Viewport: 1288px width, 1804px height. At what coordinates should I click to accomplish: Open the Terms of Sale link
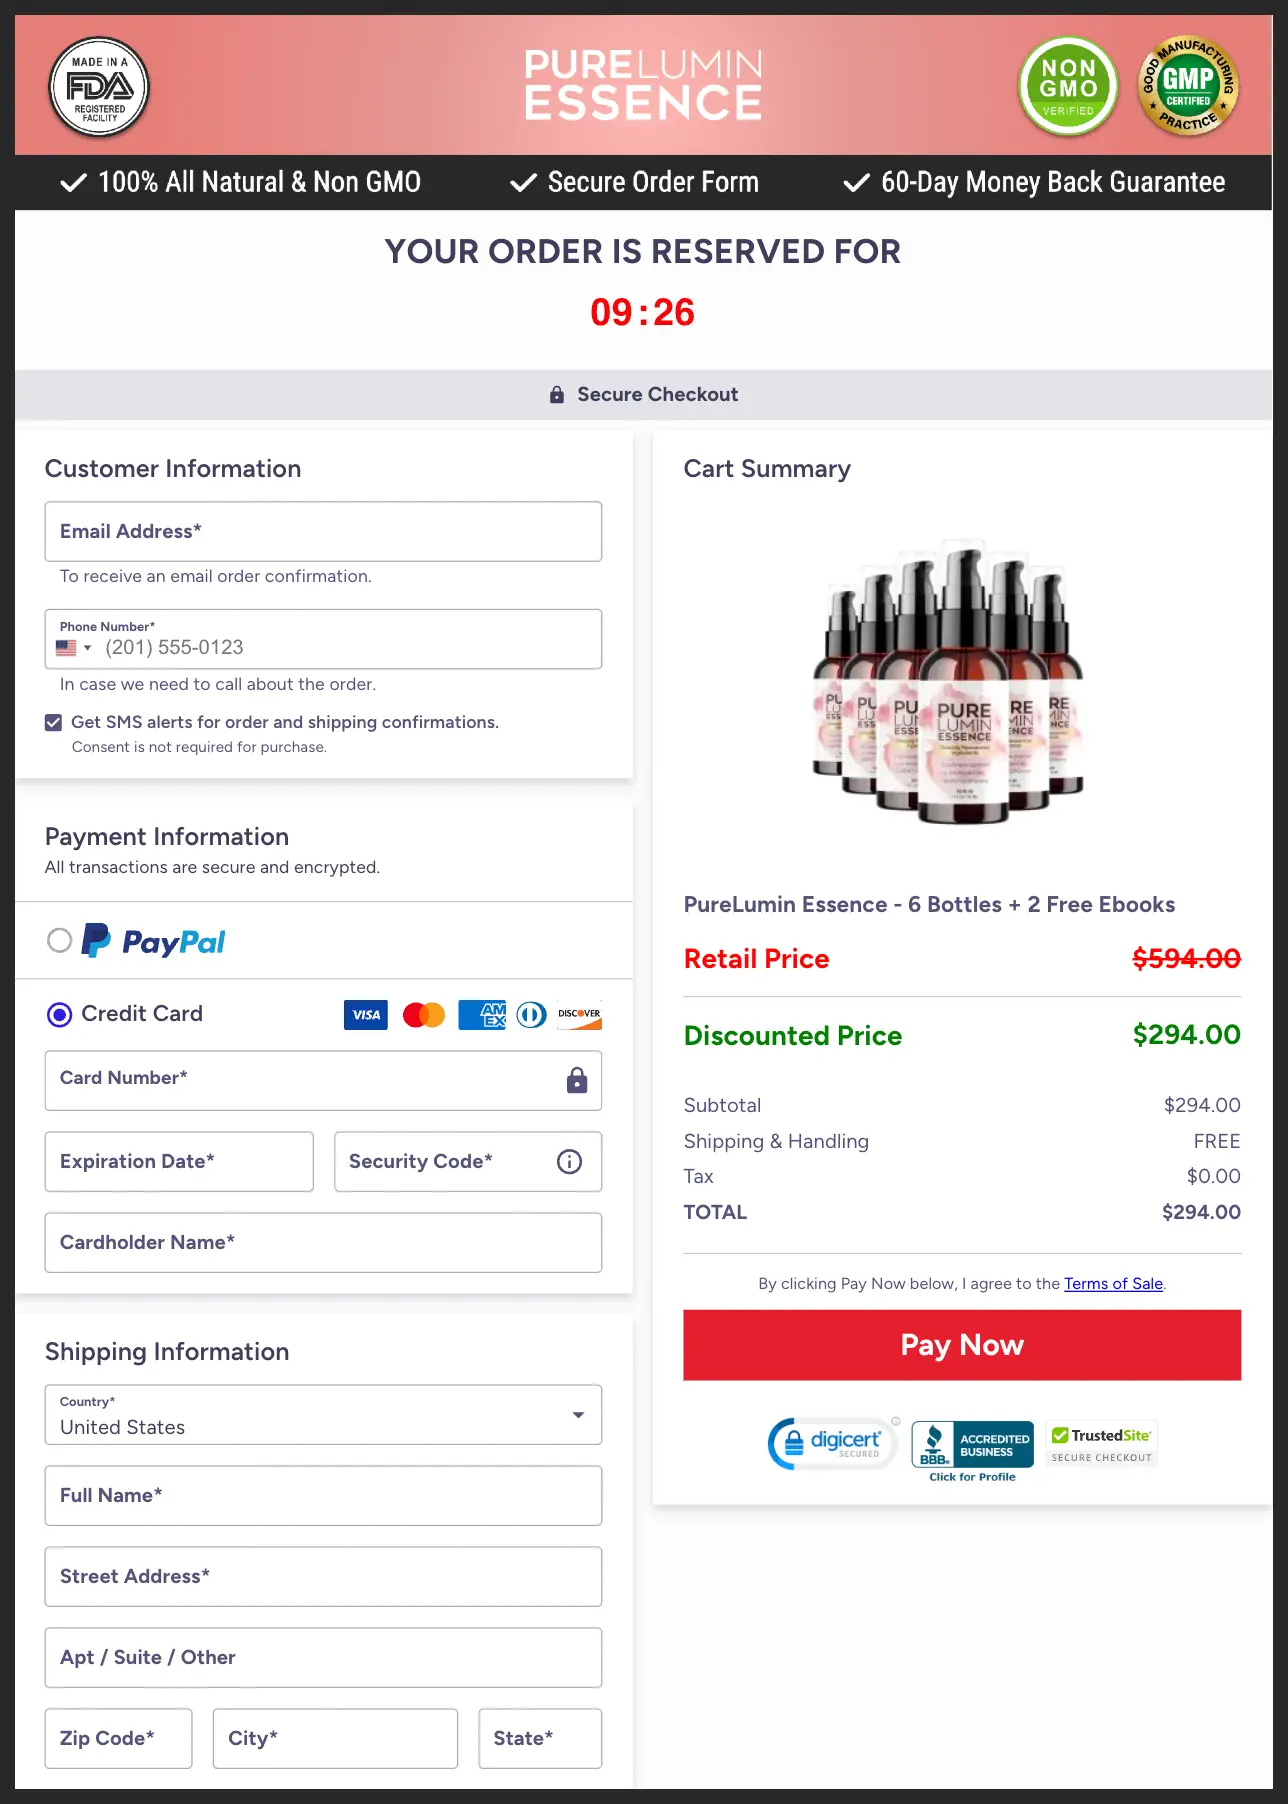[x=1113, y=1283]
